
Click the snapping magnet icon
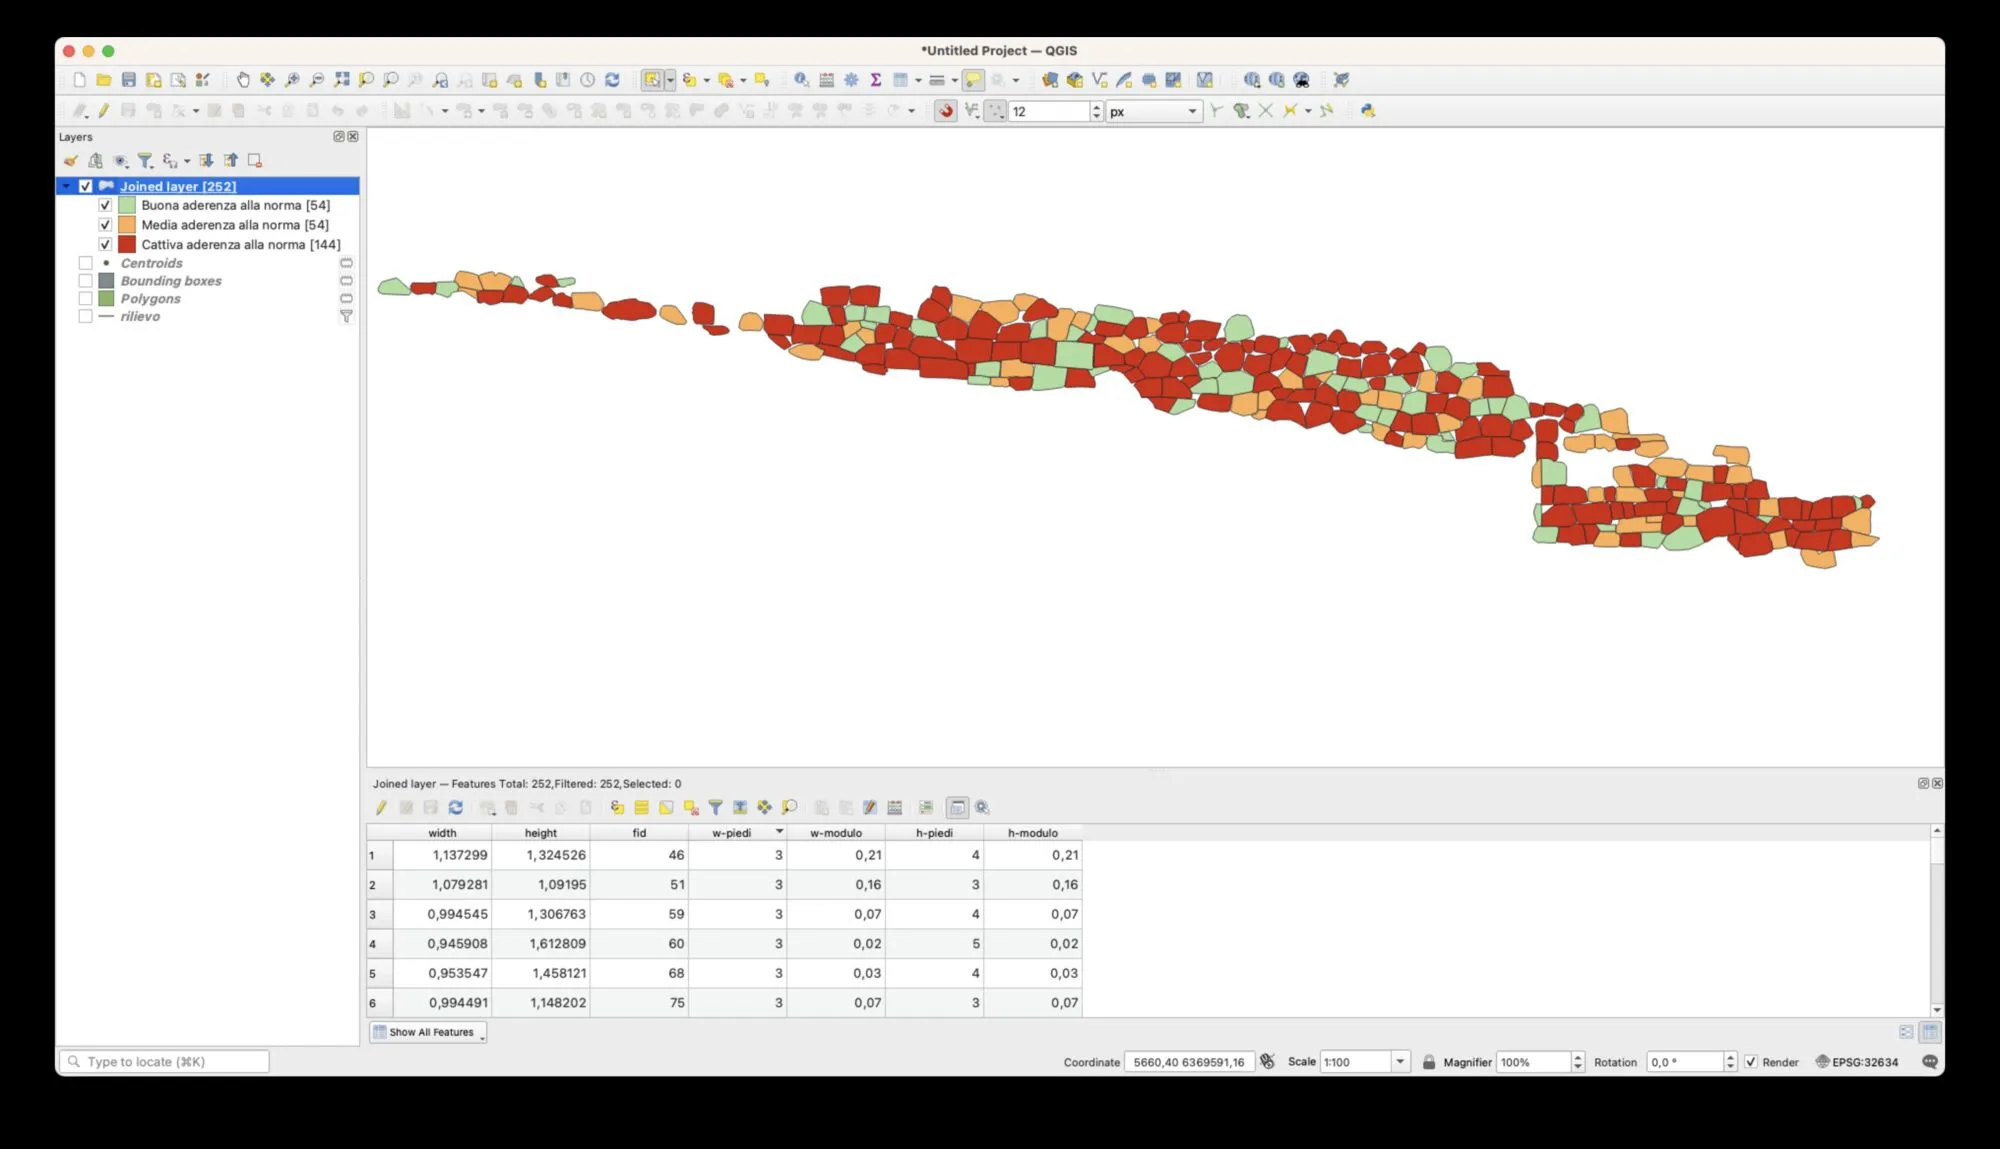coord(945,111)
